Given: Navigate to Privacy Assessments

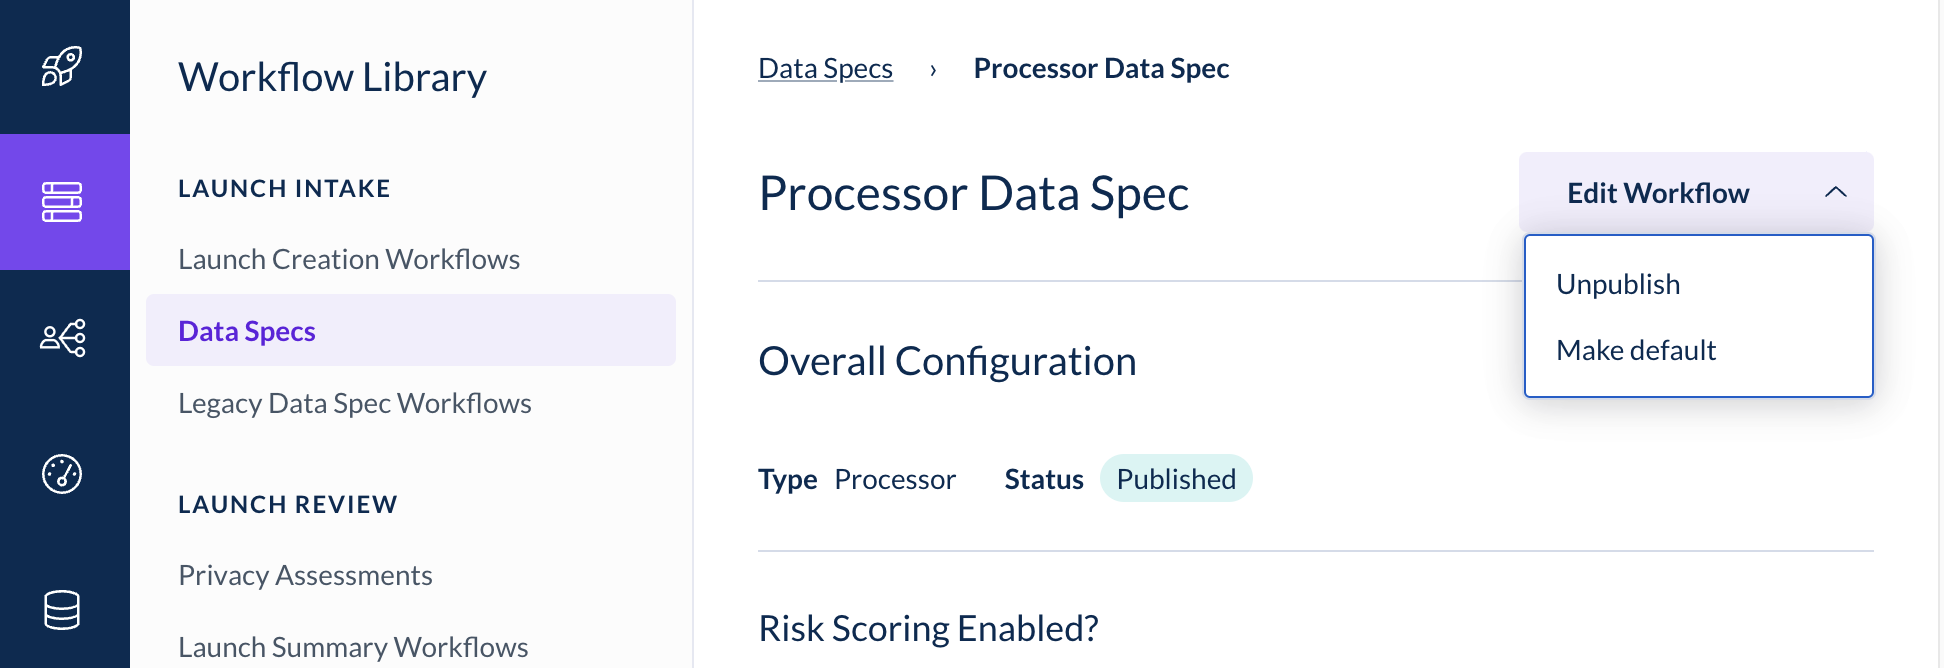Looking at the screenshot, I should click(x=305, y=576).
